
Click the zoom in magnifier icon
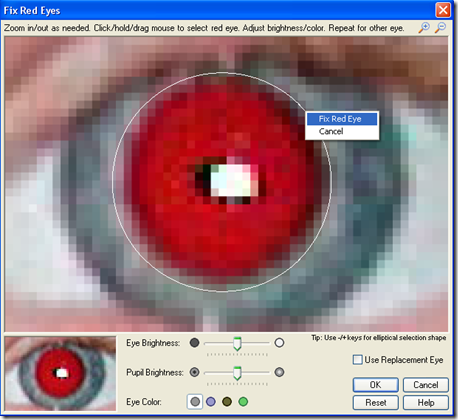tap(424, 27)
